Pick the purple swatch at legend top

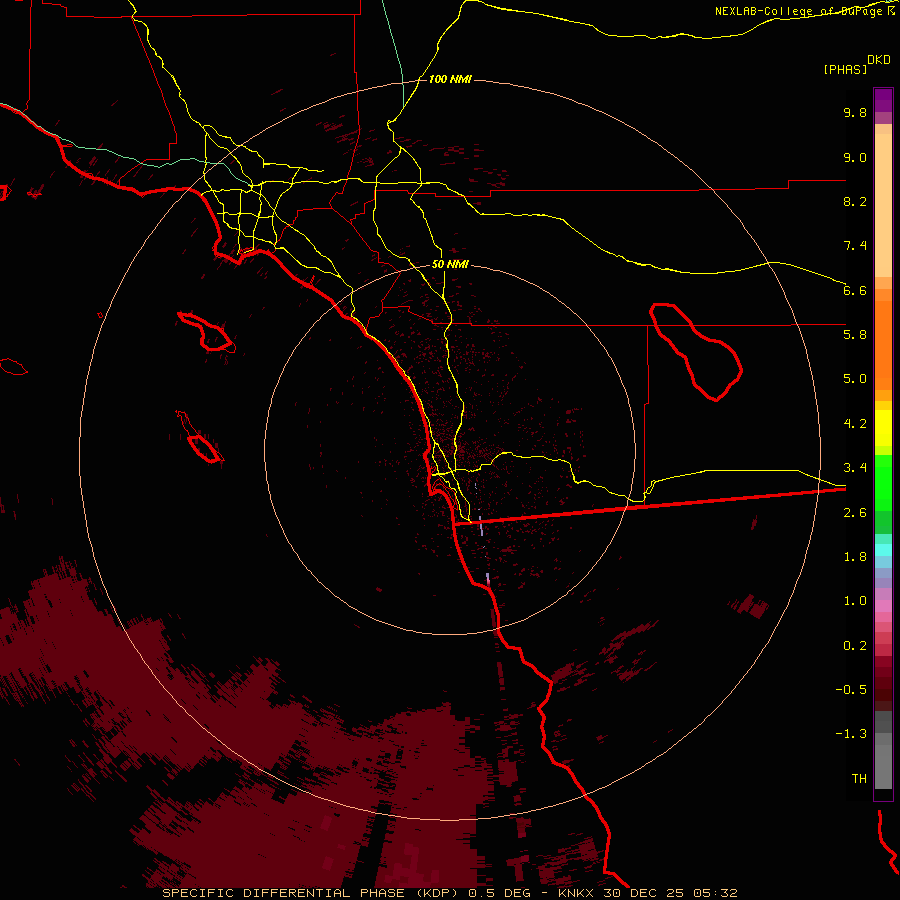coord(883,100)
